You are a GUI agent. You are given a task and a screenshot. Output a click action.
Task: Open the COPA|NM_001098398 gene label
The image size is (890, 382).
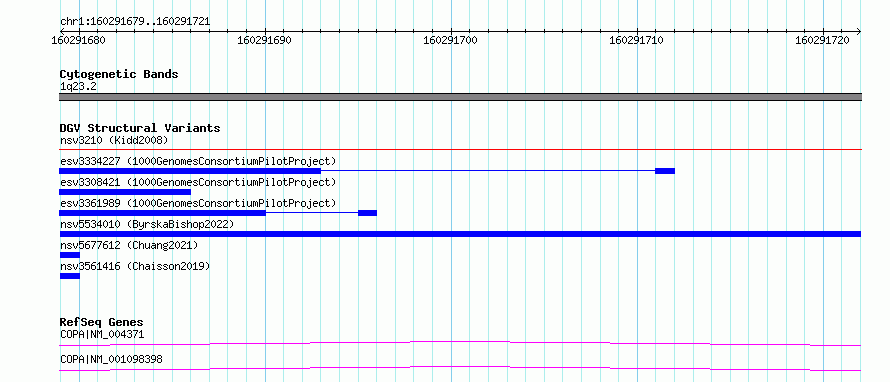pyautogui.click(x=111, y=359)
